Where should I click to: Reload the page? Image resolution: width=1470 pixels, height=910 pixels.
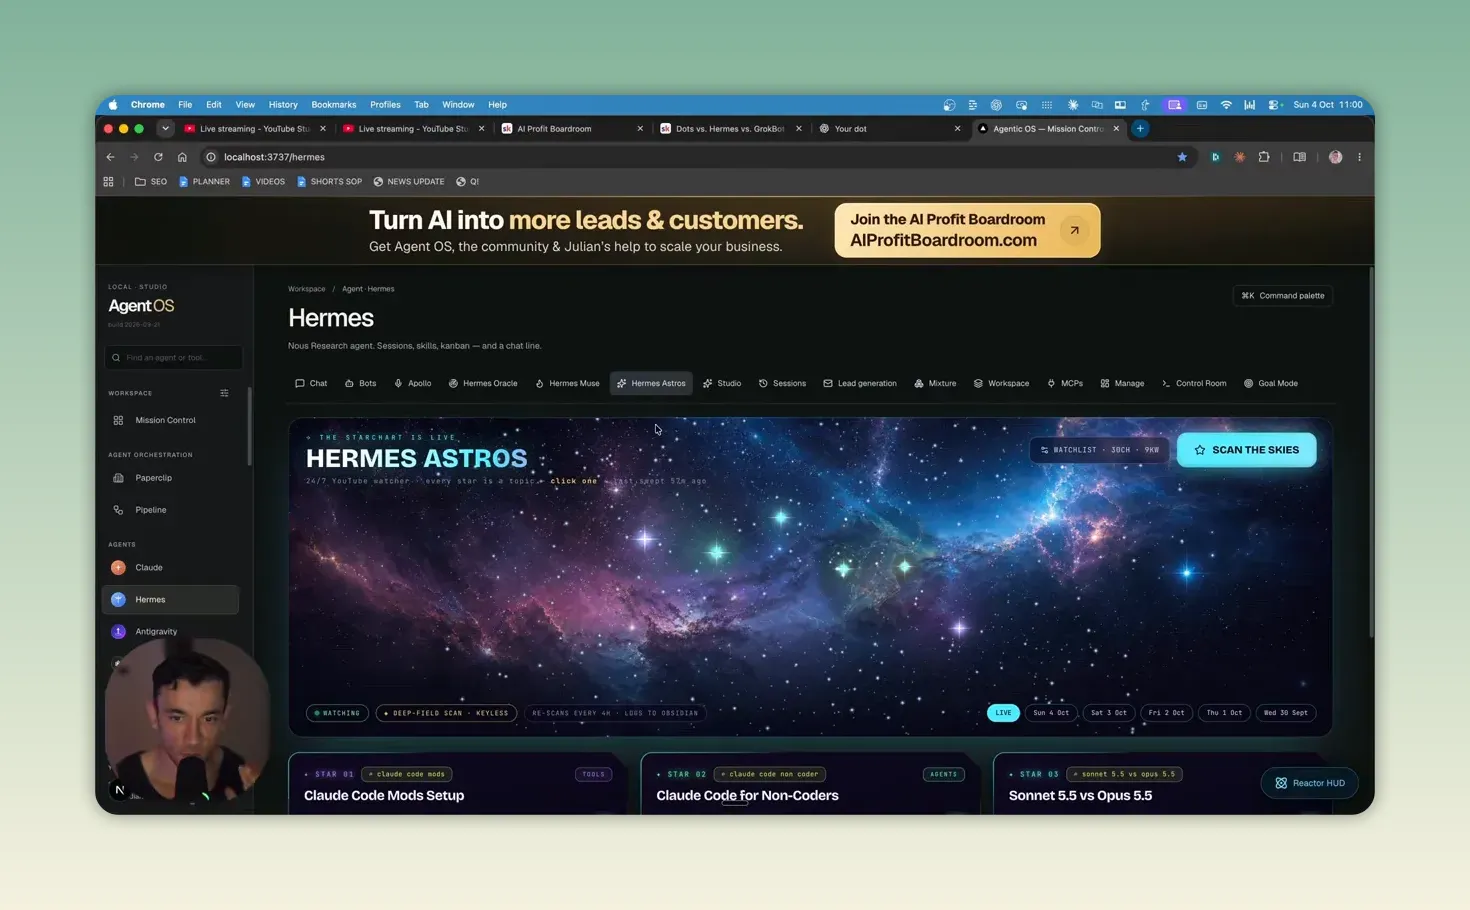pyautogui.click(x=158, y=157)
